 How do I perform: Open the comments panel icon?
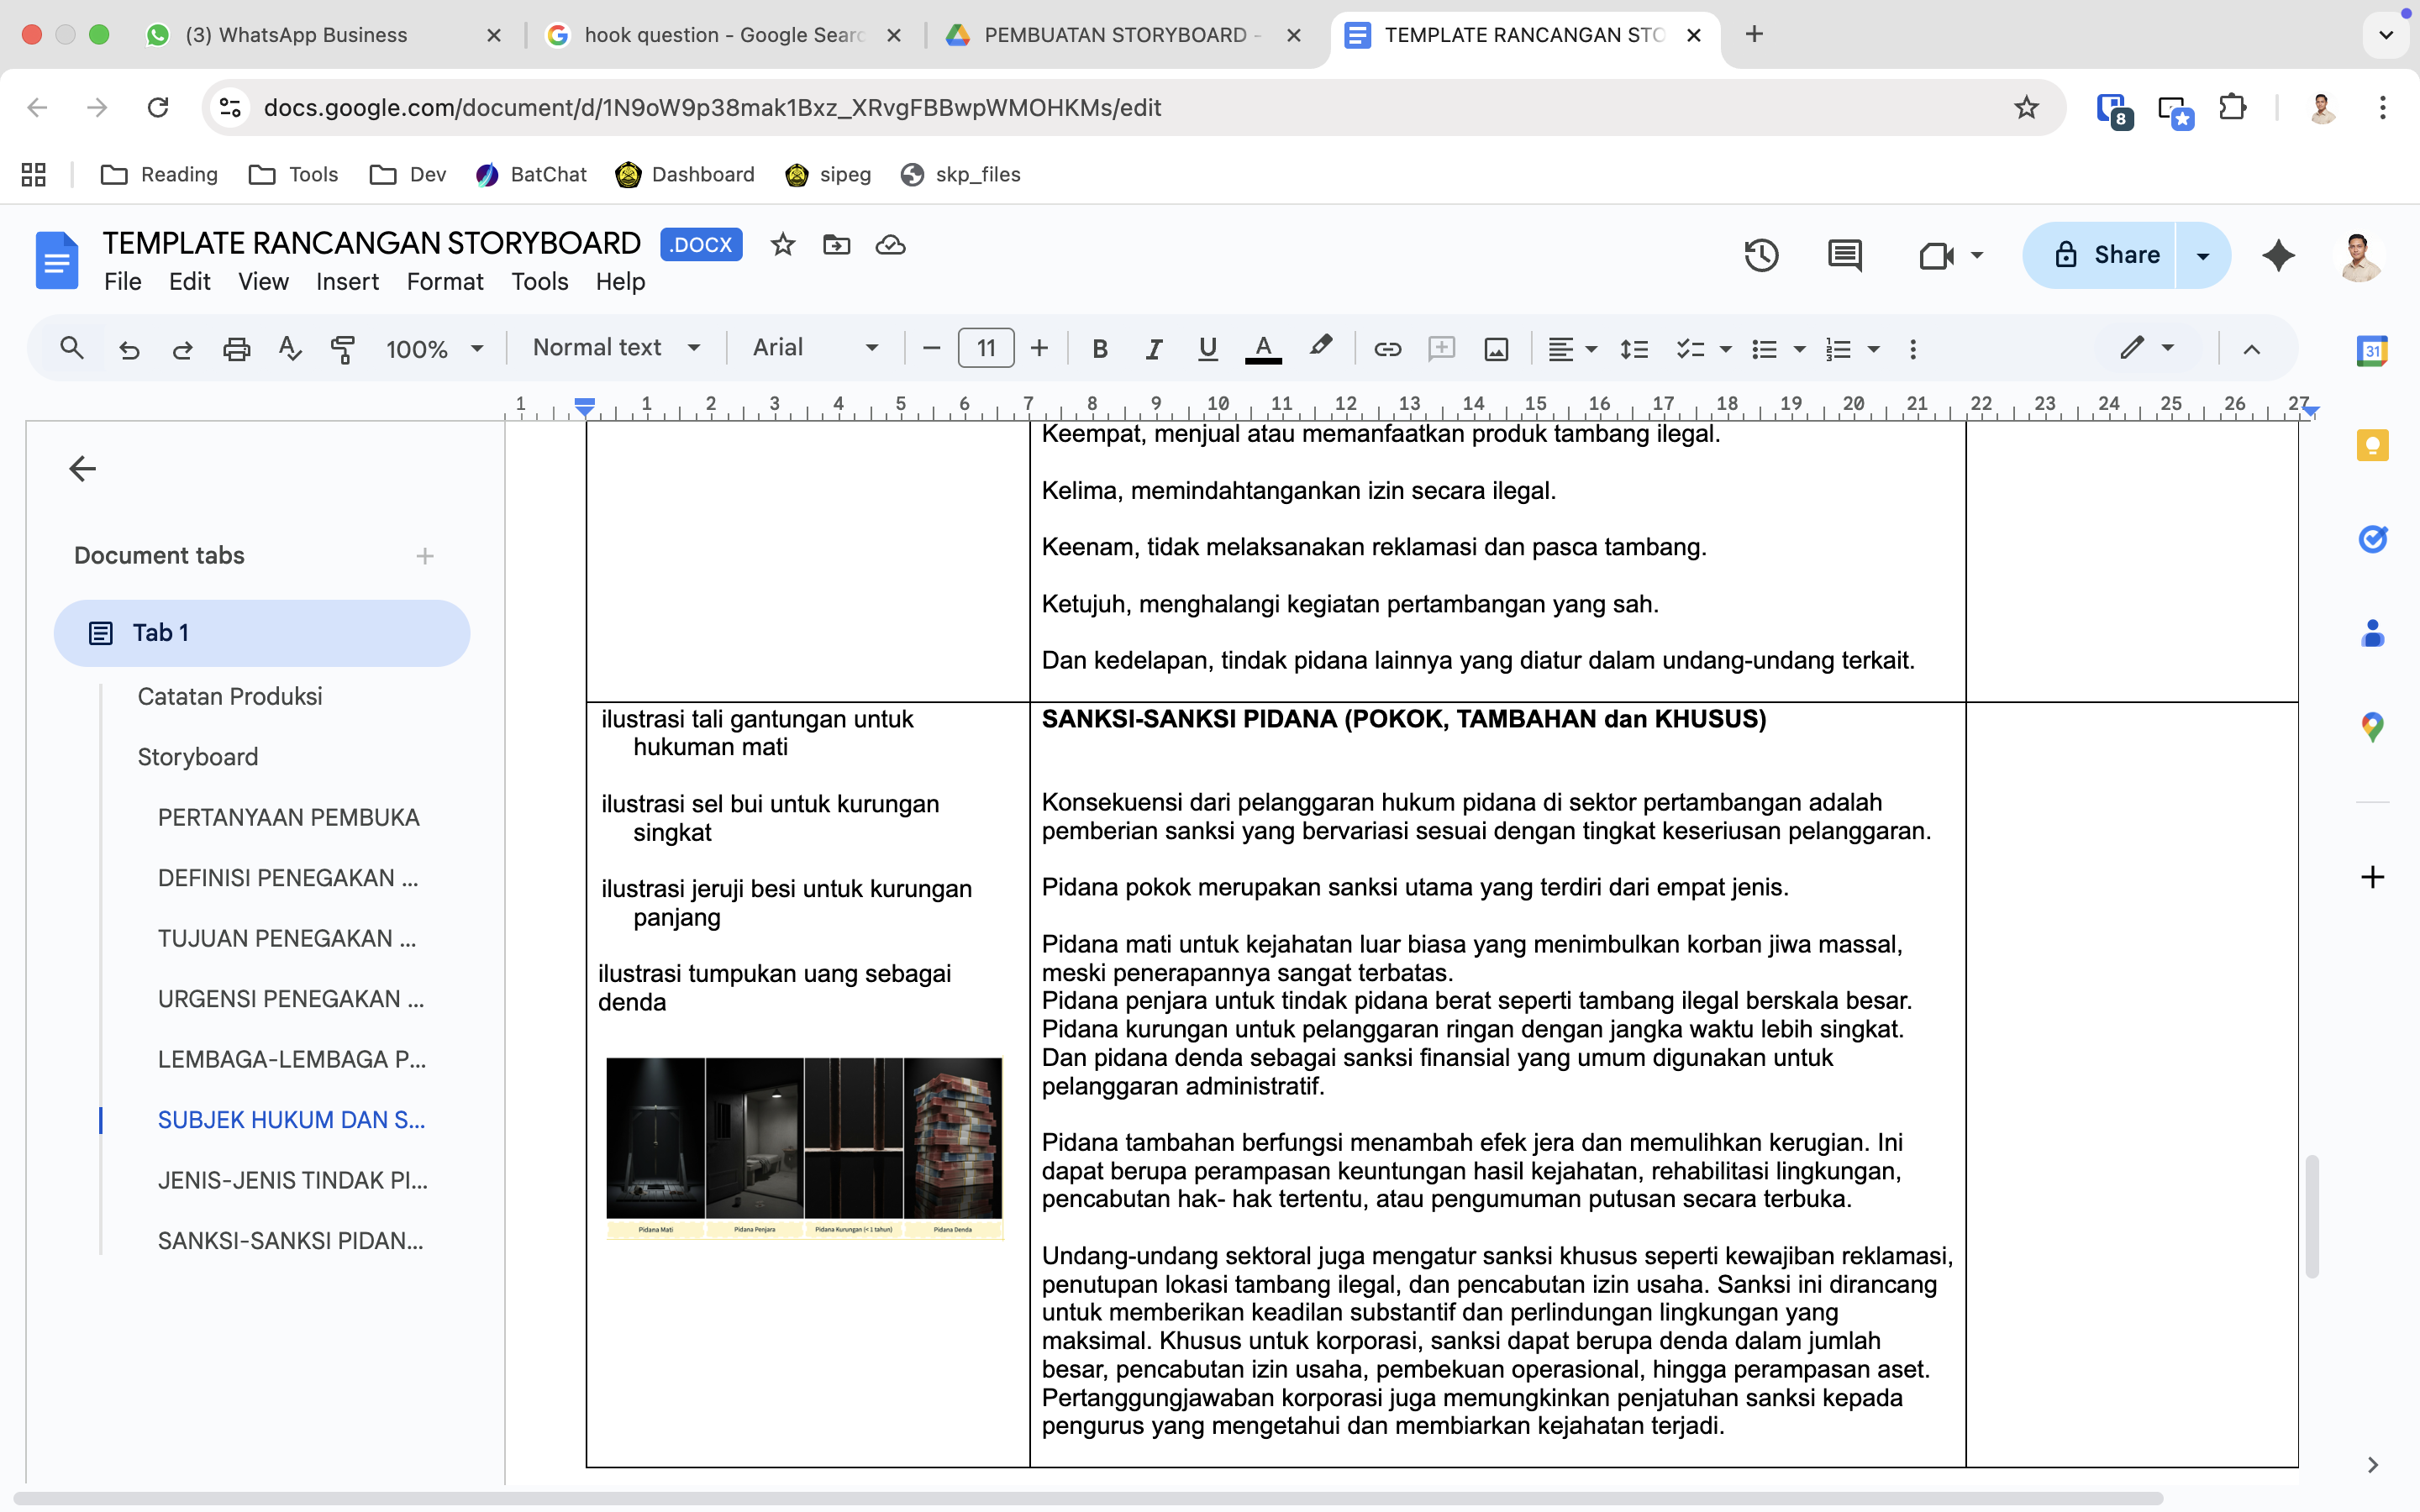(x=1844, y=256)
